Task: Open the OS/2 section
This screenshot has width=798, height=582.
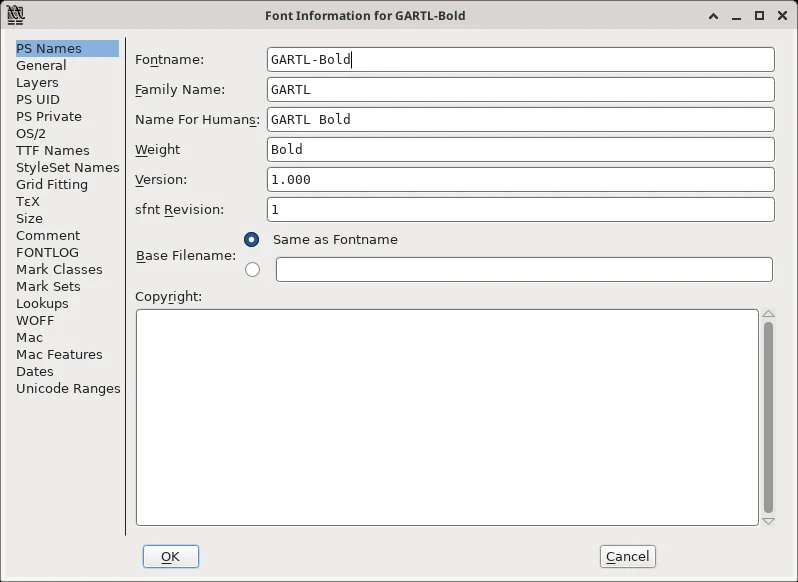Action: click(x=31, y=134)
